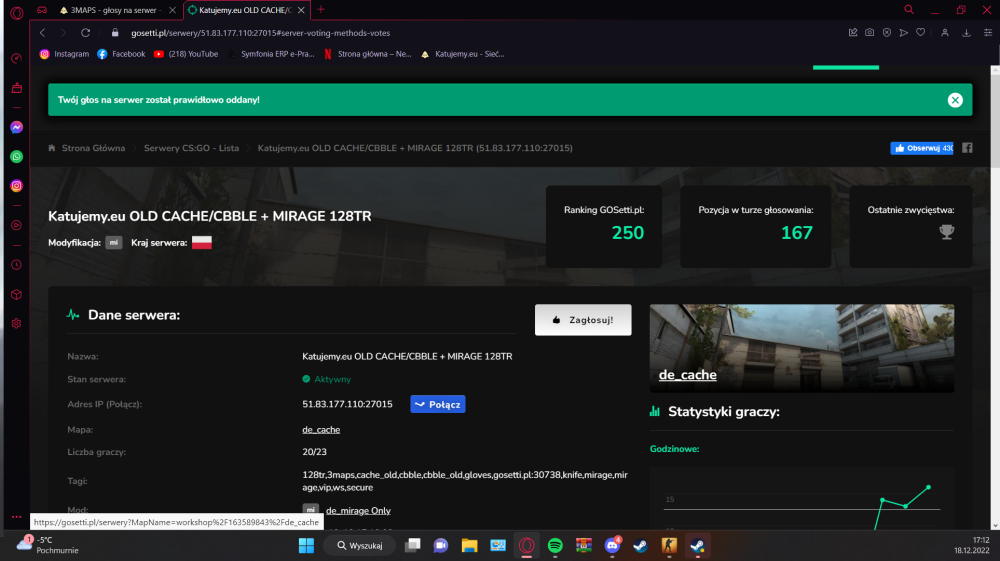
Task: Open the Netflix Strona główna bookmark
Action: tap(367, 54)
